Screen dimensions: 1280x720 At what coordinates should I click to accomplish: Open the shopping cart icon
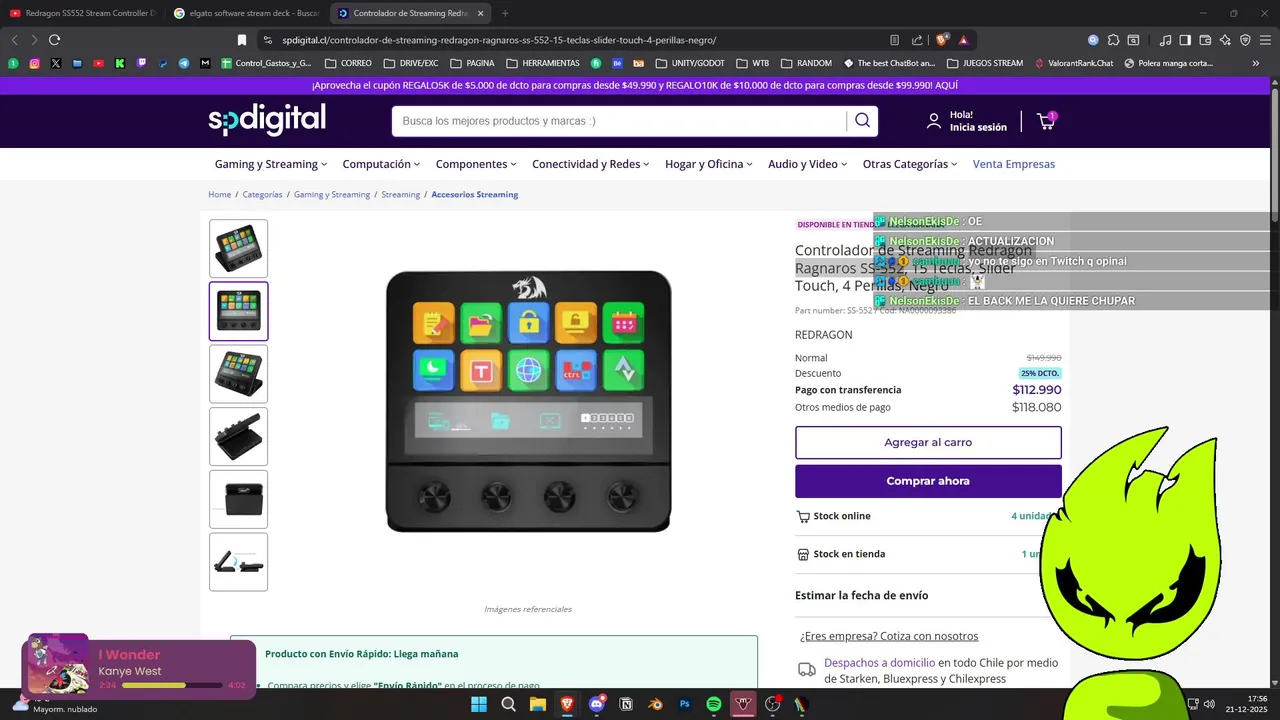tap(1046, 121)
